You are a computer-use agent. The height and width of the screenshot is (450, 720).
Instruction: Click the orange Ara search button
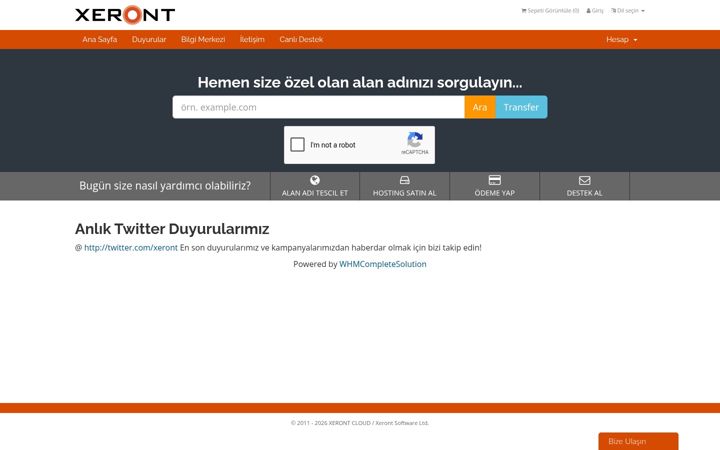point(480,107)
